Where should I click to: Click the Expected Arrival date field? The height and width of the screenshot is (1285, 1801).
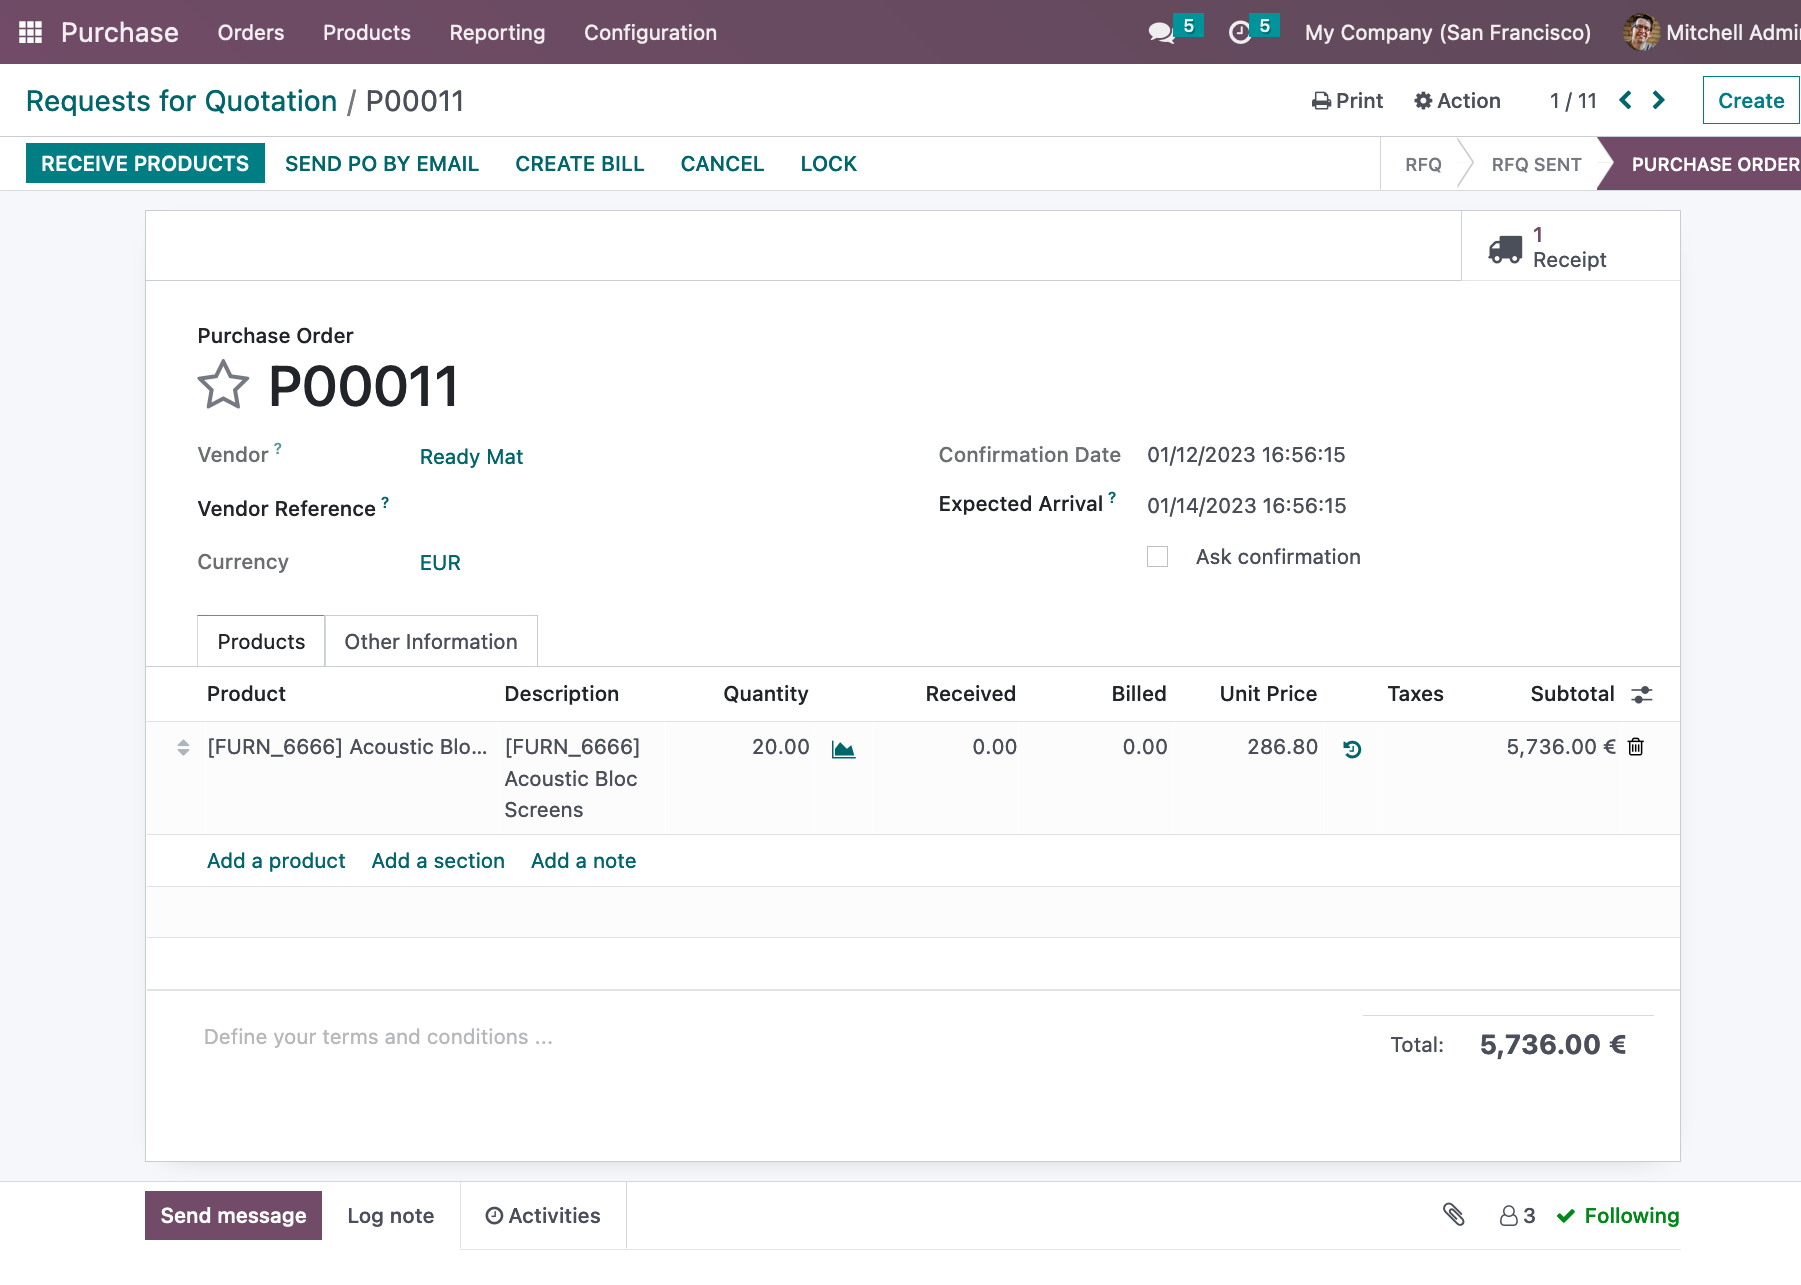[x=1246, y=506]
